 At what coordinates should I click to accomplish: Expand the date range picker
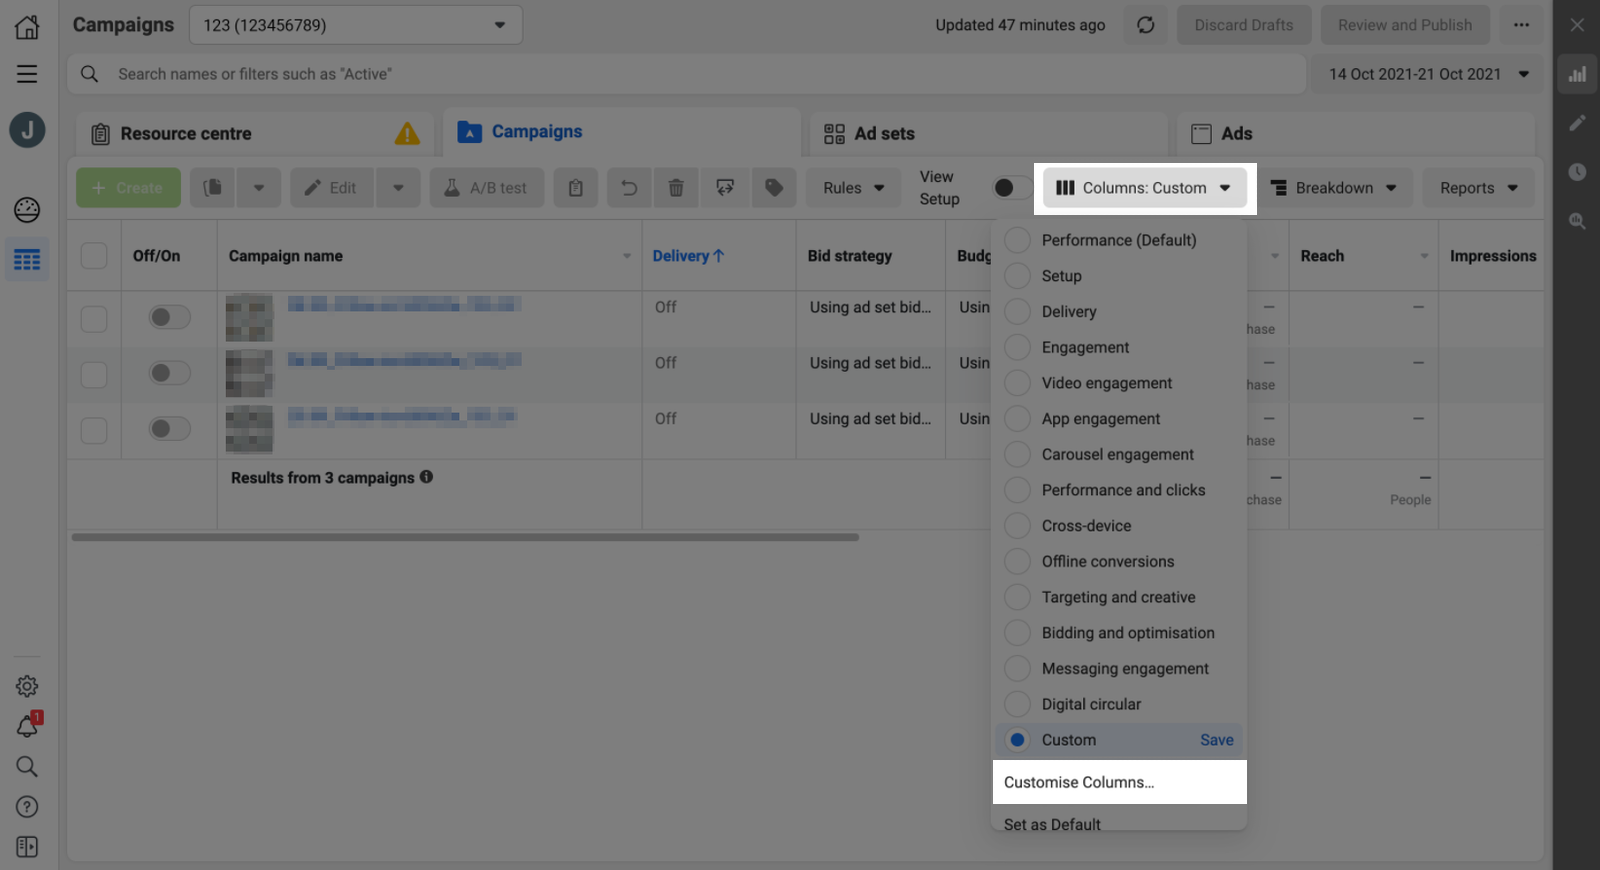click(x=1428, y=74)
